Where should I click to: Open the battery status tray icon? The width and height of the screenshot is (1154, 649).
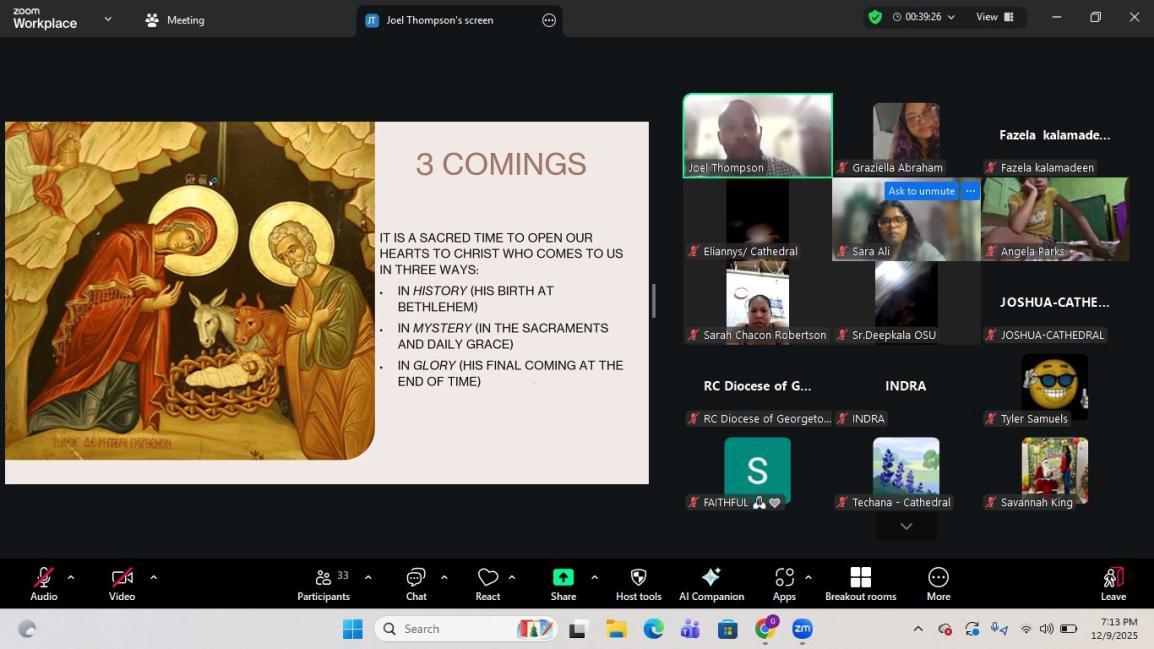coord(1069,629)
